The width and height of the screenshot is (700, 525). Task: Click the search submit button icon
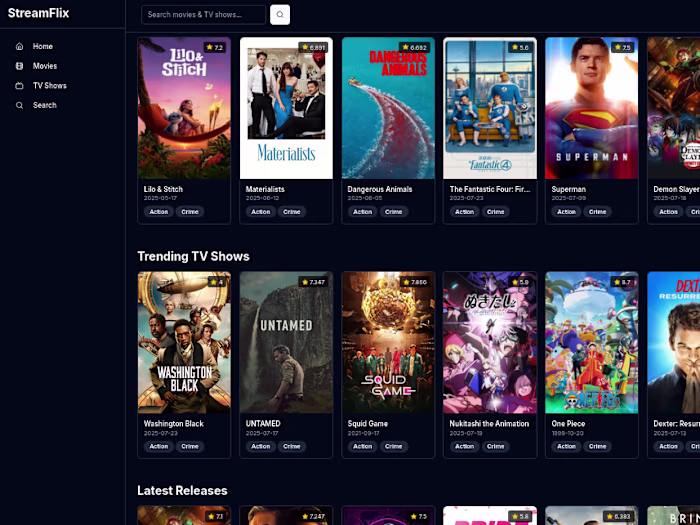tap(280, 14)
